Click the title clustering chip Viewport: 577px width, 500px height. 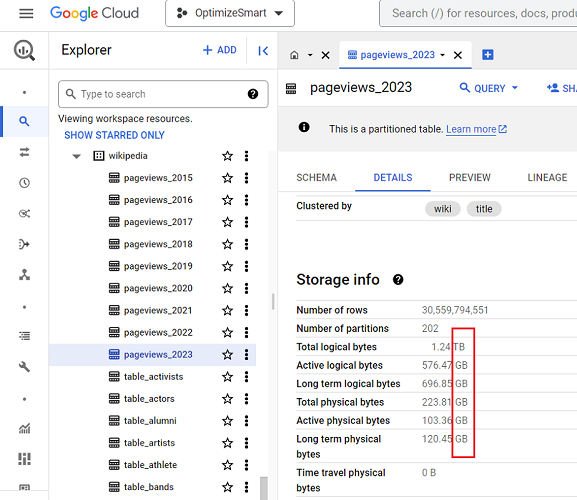click(484, 209)
